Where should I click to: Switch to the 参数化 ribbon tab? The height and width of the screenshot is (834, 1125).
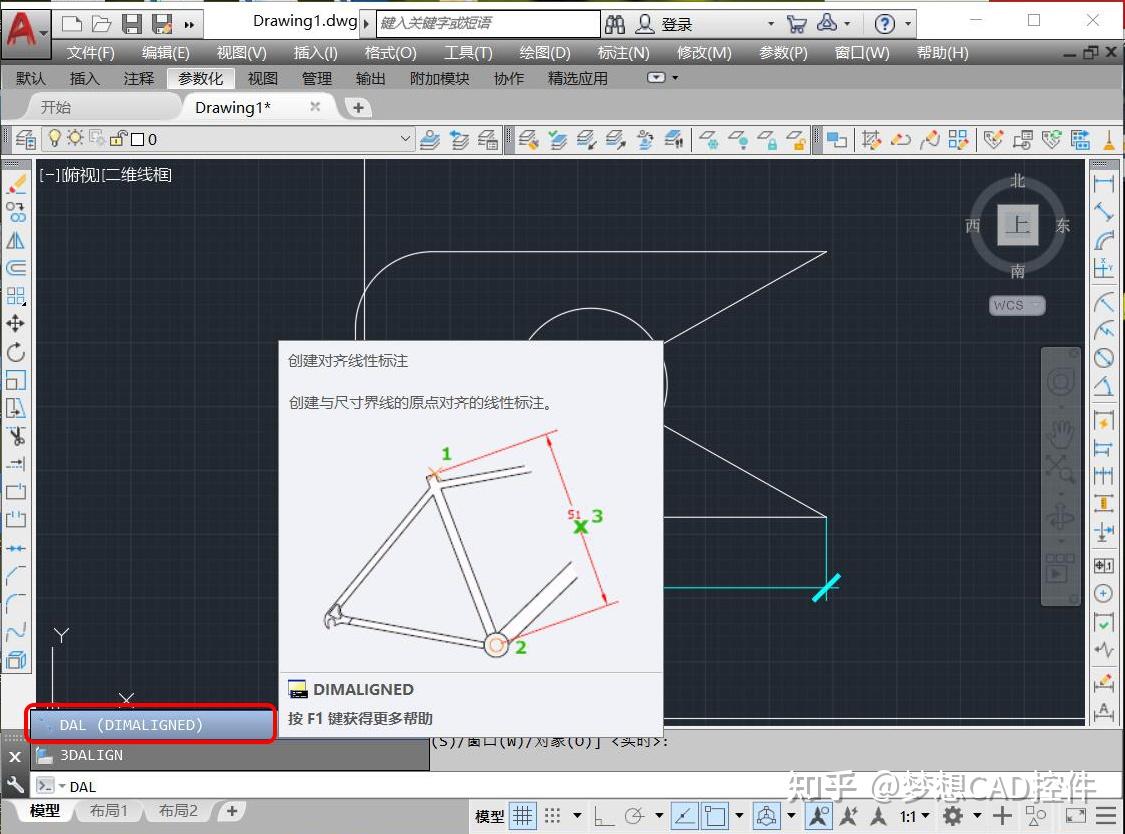pyautogui.click(x=200, y=78)
